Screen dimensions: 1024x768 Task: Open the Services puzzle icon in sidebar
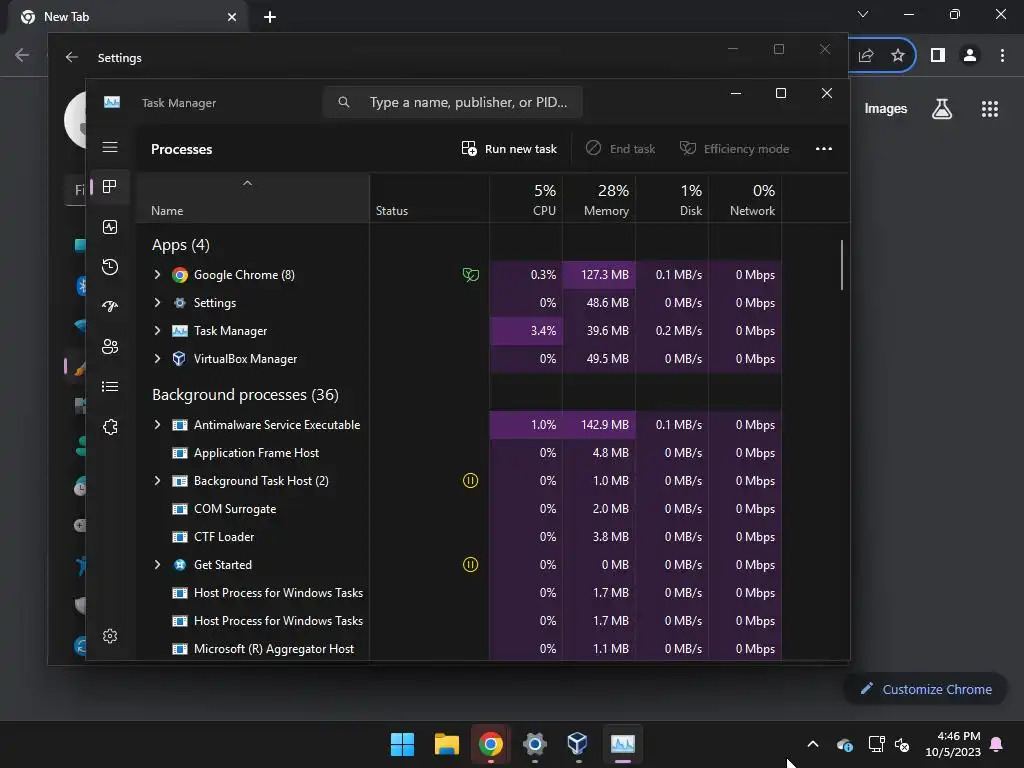[110, 427]
